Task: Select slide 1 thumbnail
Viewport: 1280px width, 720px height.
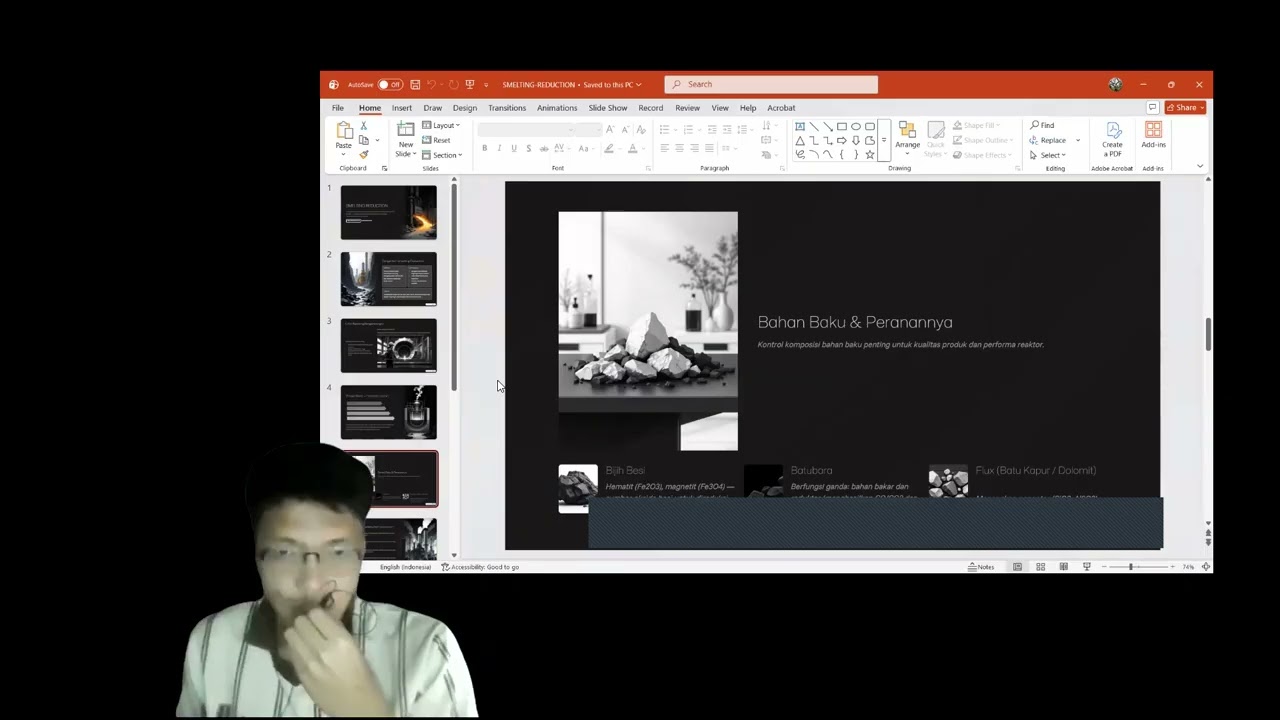Action: click(x=389, y=212)
